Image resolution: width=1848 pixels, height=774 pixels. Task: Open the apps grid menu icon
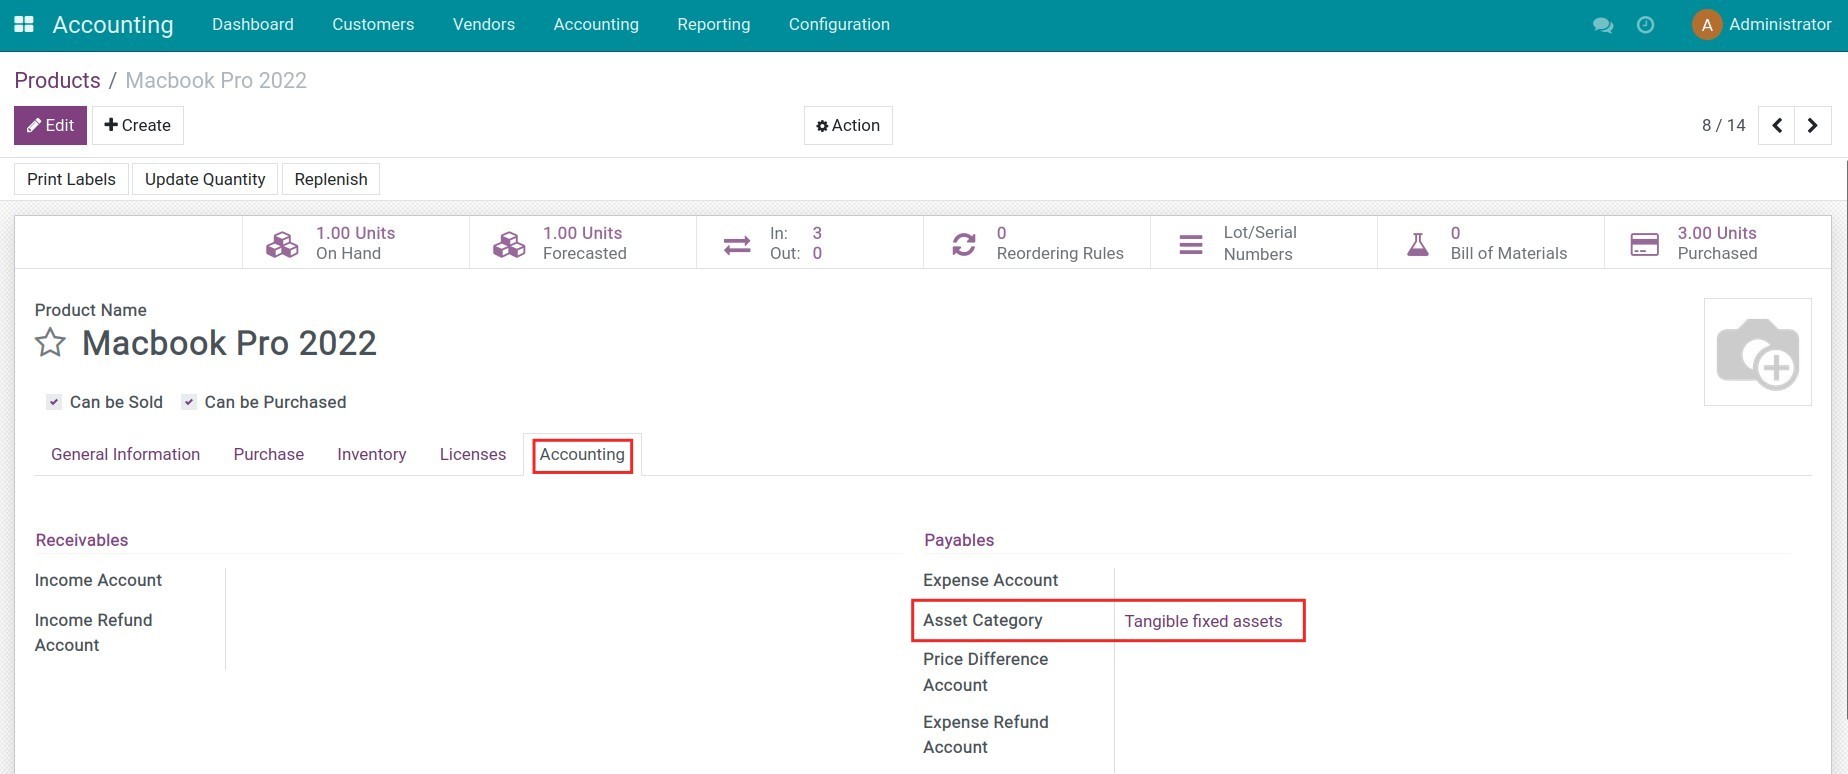pyautogui.click(x=24, y=24)
